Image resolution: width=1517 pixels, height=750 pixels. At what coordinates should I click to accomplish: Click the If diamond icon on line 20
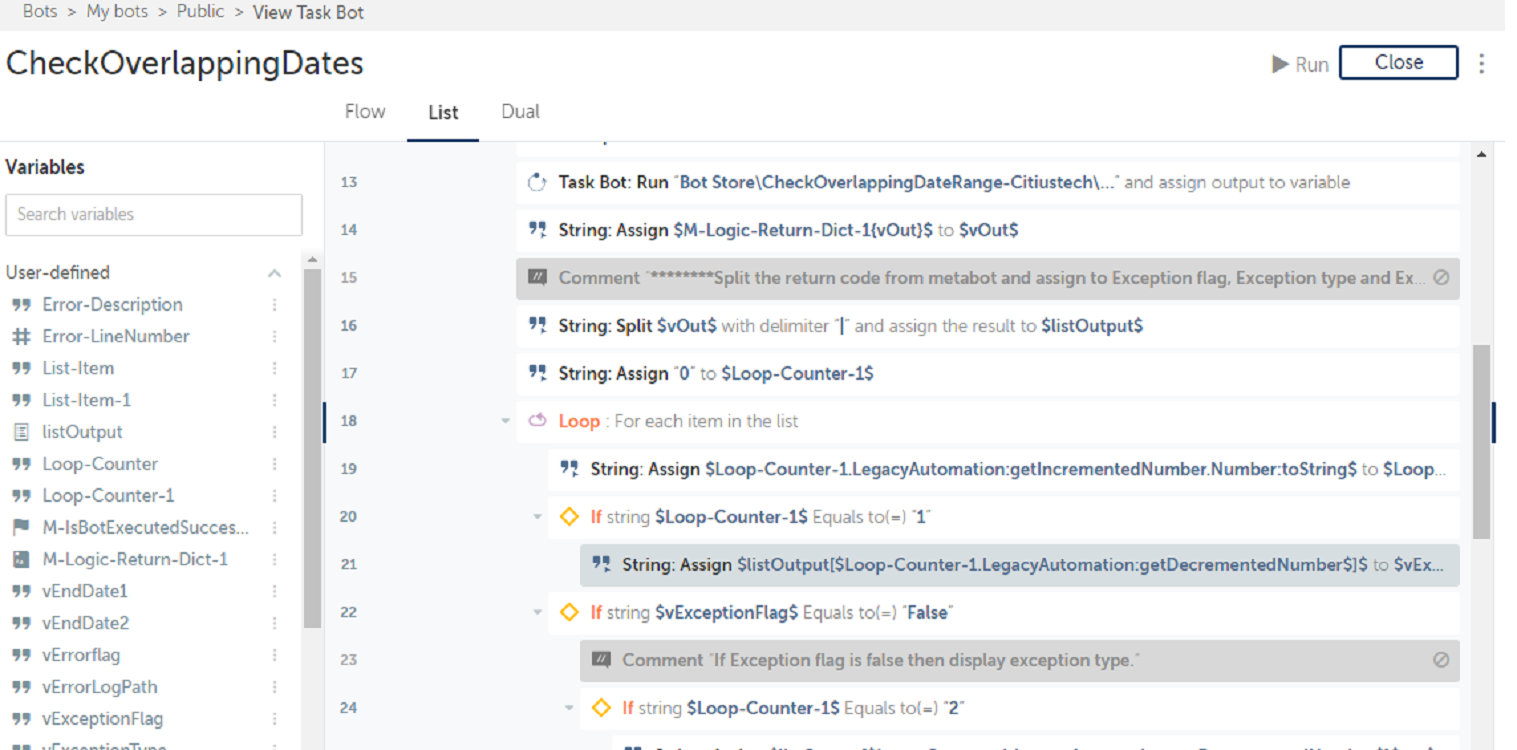tap(569, 516)
